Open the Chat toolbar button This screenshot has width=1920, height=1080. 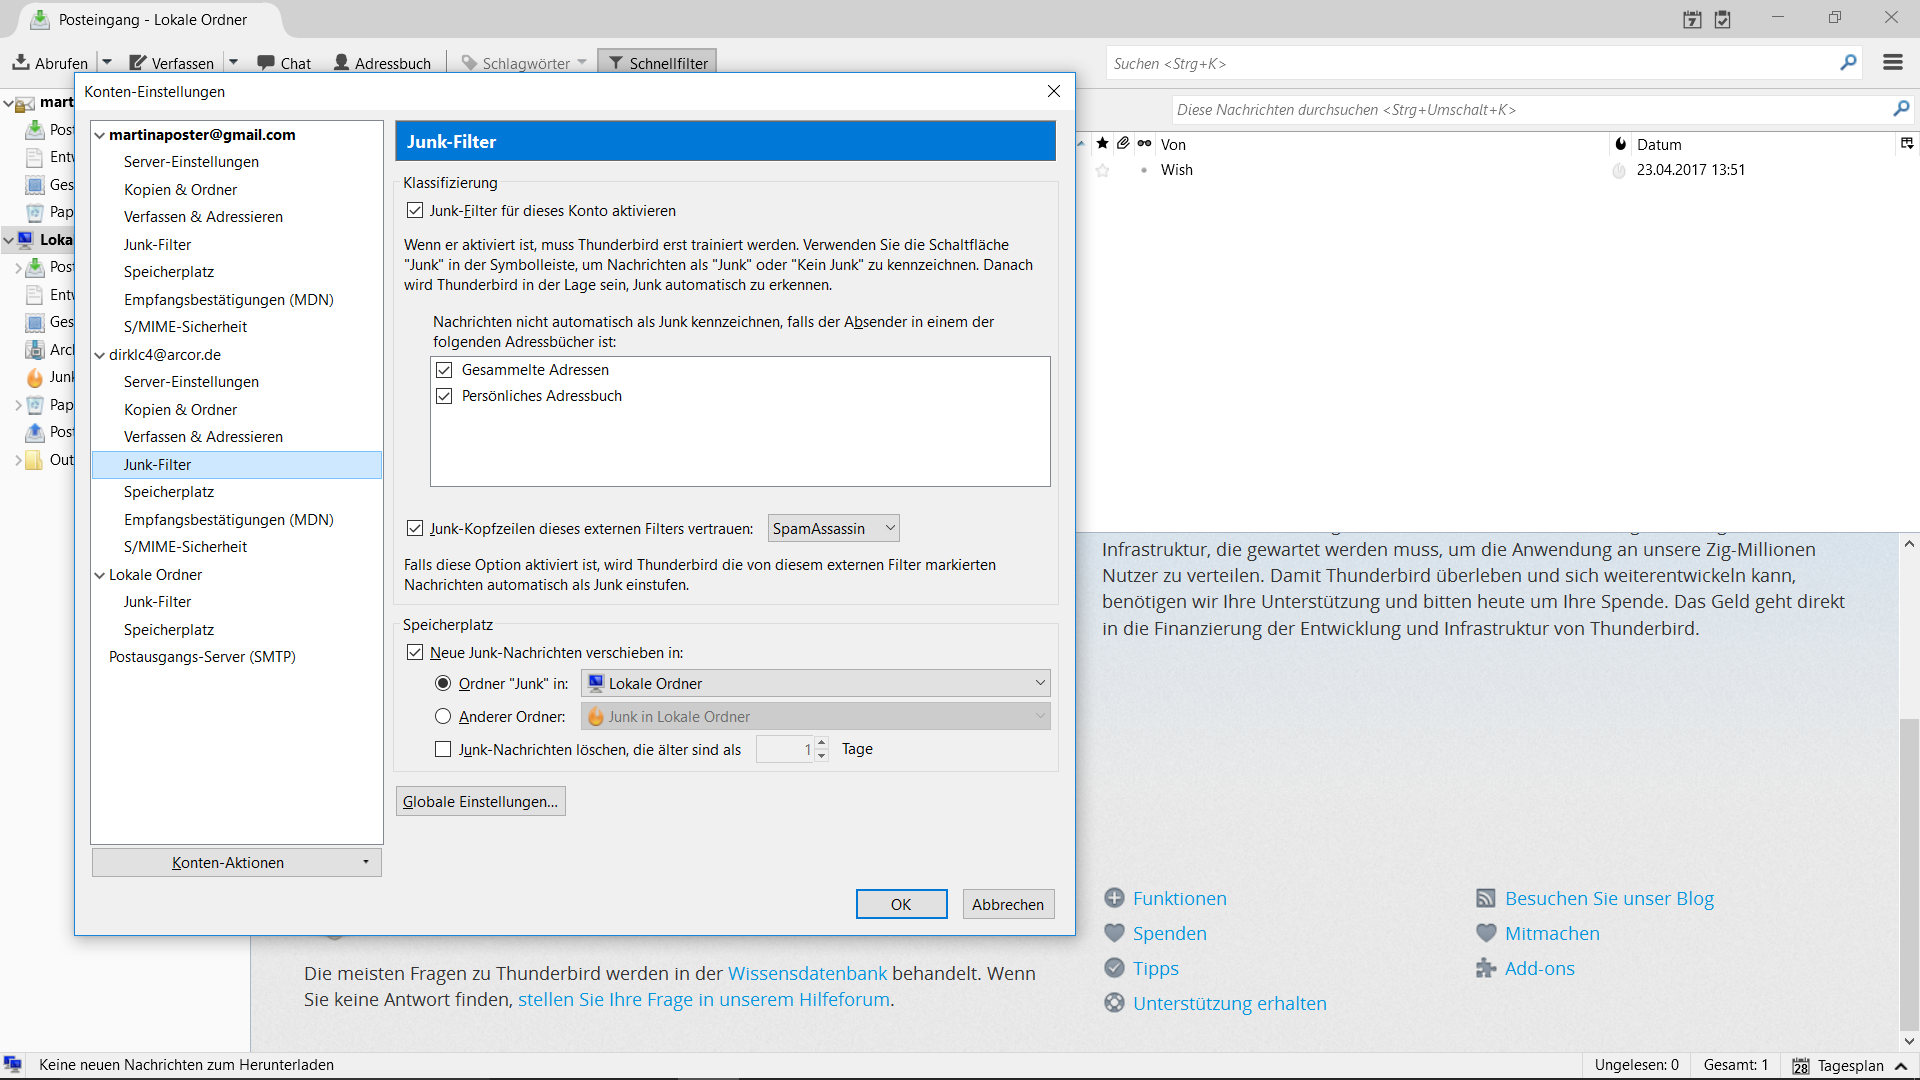point(284,63)
